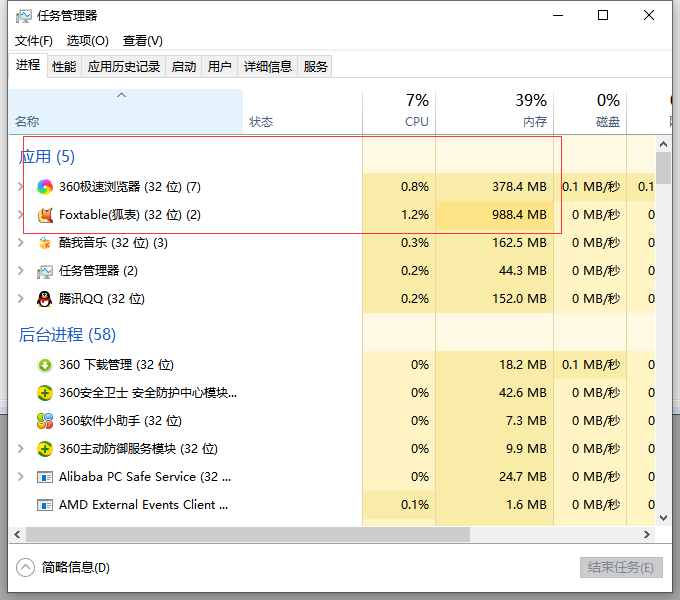This screenshot has height=600, width=680.
Task: Collapse to 简略信息 using the arrow icon
Action: coord(25,567)
